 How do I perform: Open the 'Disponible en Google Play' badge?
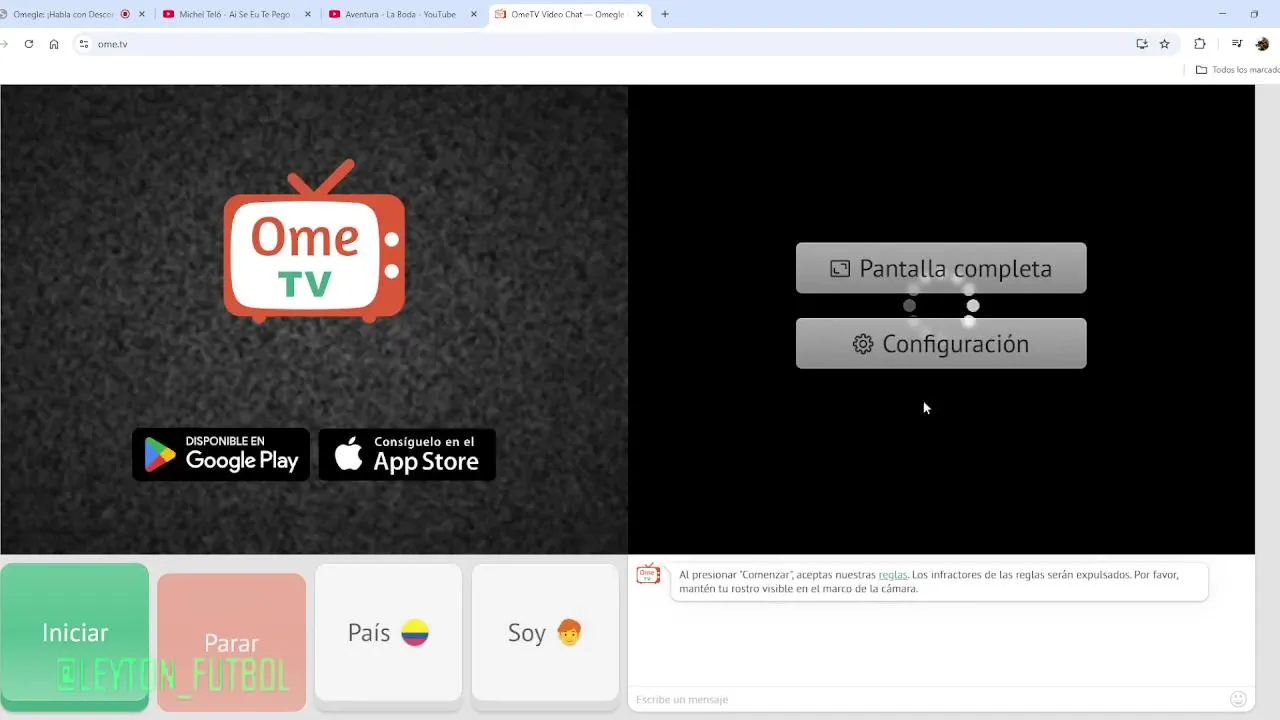(221, 454)
